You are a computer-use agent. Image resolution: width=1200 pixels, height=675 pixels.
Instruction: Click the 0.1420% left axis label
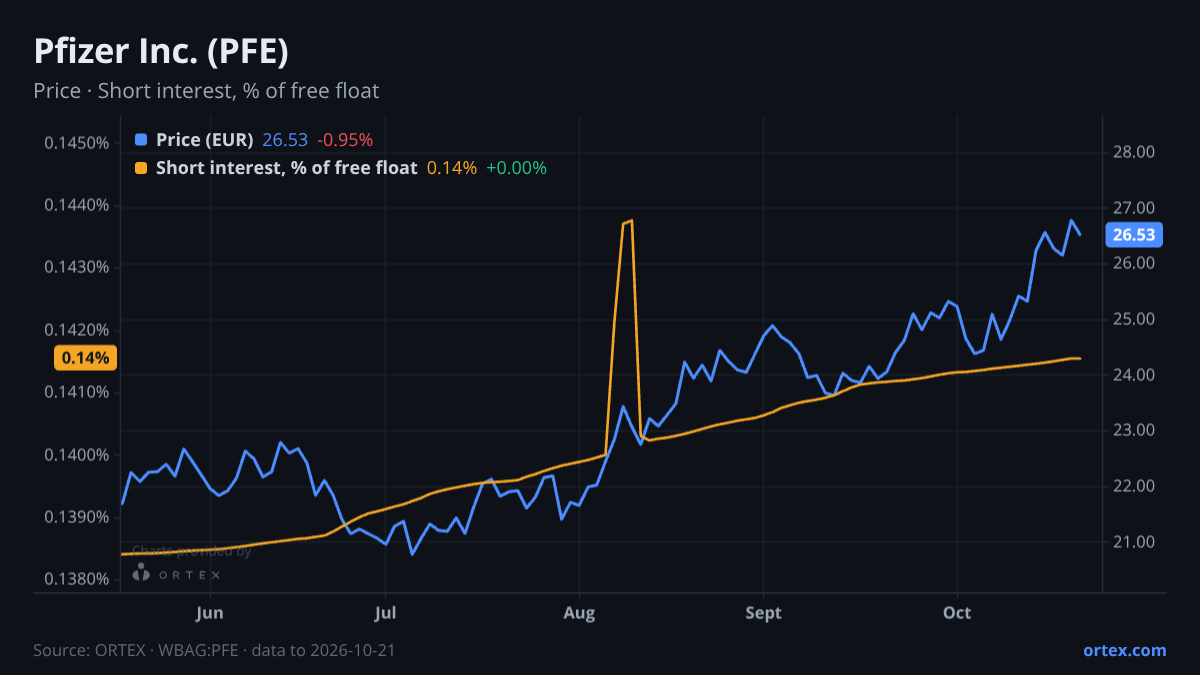pyautogui.click(x=76, y=330)
